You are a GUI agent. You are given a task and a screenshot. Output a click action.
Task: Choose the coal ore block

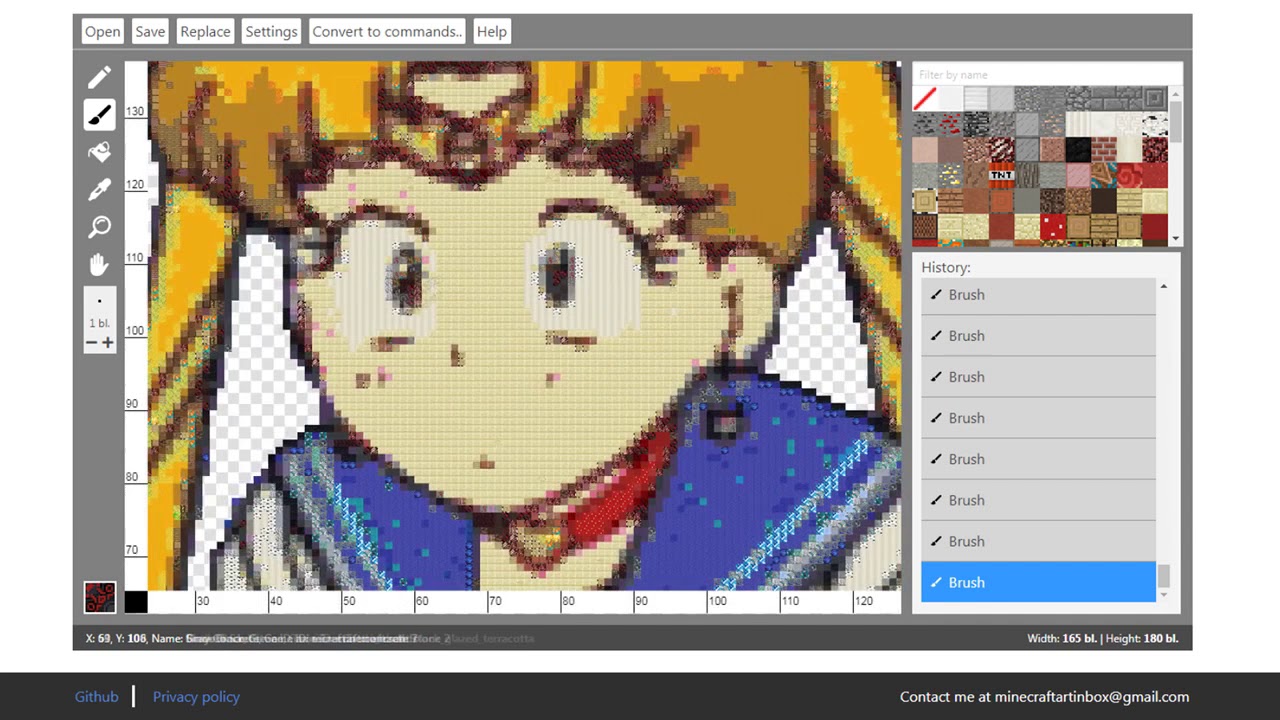925,124
